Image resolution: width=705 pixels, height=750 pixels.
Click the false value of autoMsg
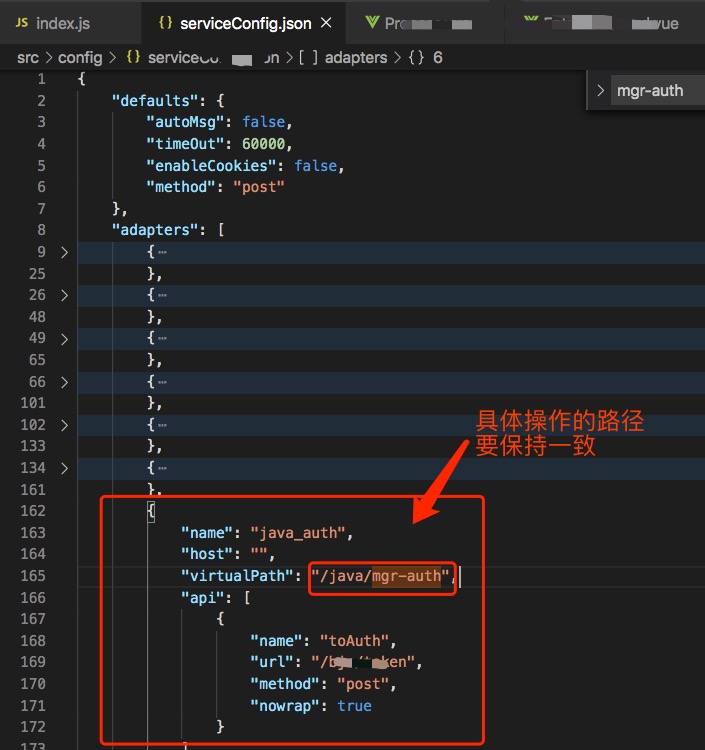click(264, 122)
